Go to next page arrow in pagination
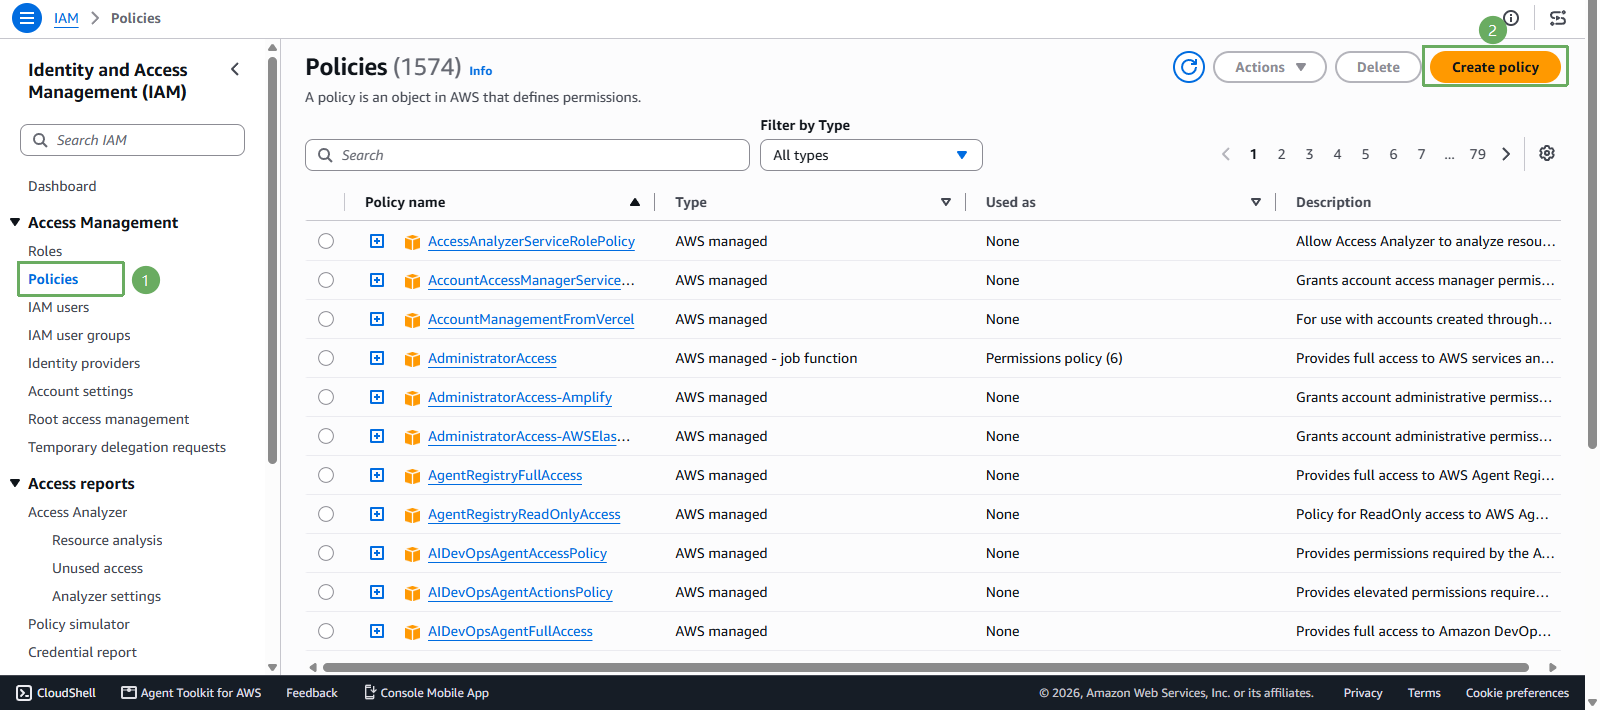Viewport: 1600px width, 710px height. click(x=1506, y=154)
